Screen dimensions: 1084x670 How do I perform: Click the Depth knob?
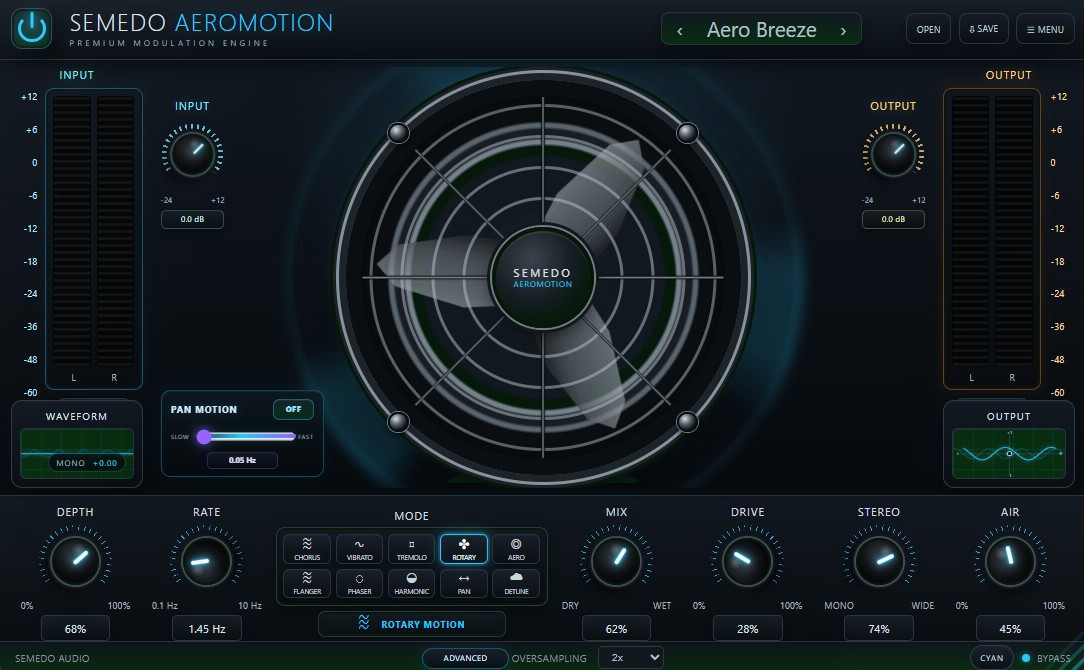point(75,560)
